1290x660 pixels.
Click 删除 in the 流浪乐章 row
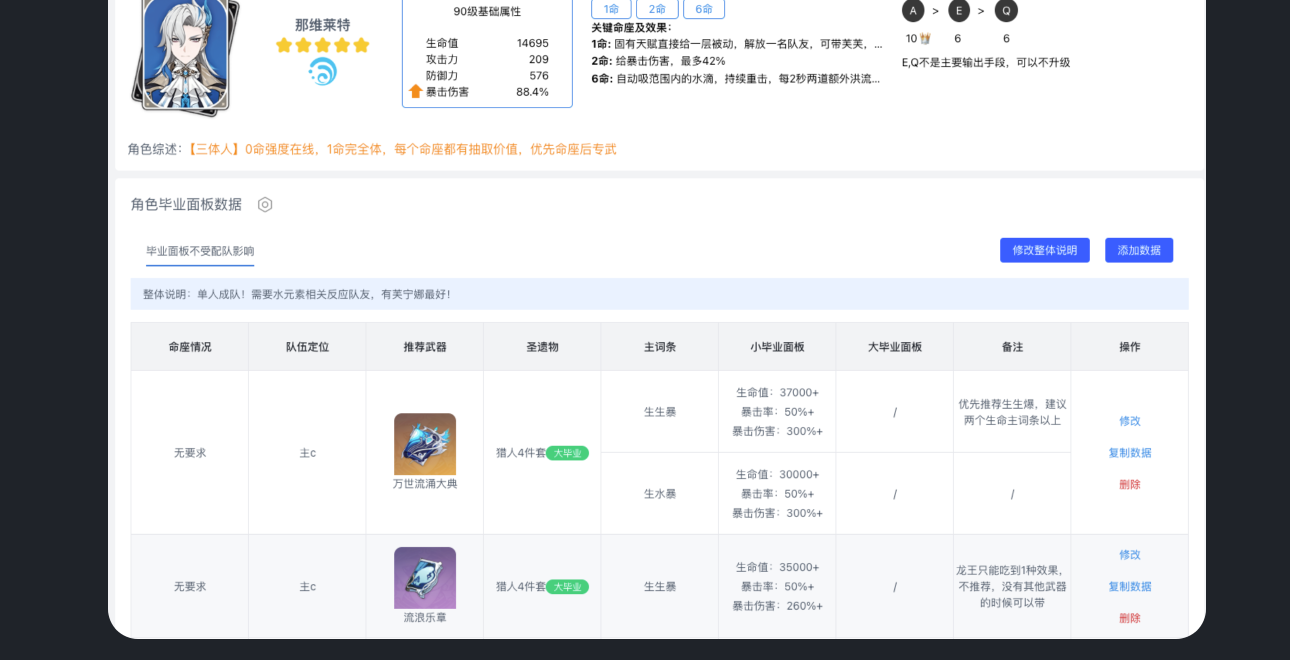click(1129, 618)
